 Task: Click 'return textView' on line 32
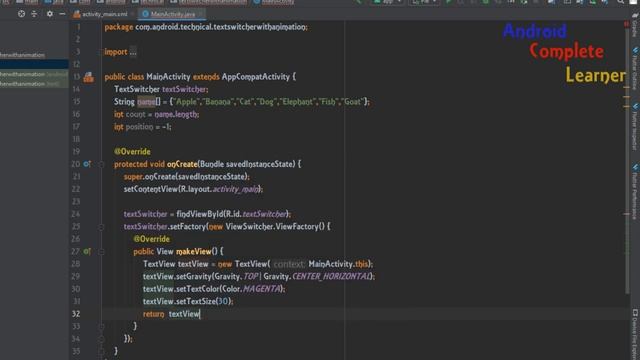click(x=171, y=314)
